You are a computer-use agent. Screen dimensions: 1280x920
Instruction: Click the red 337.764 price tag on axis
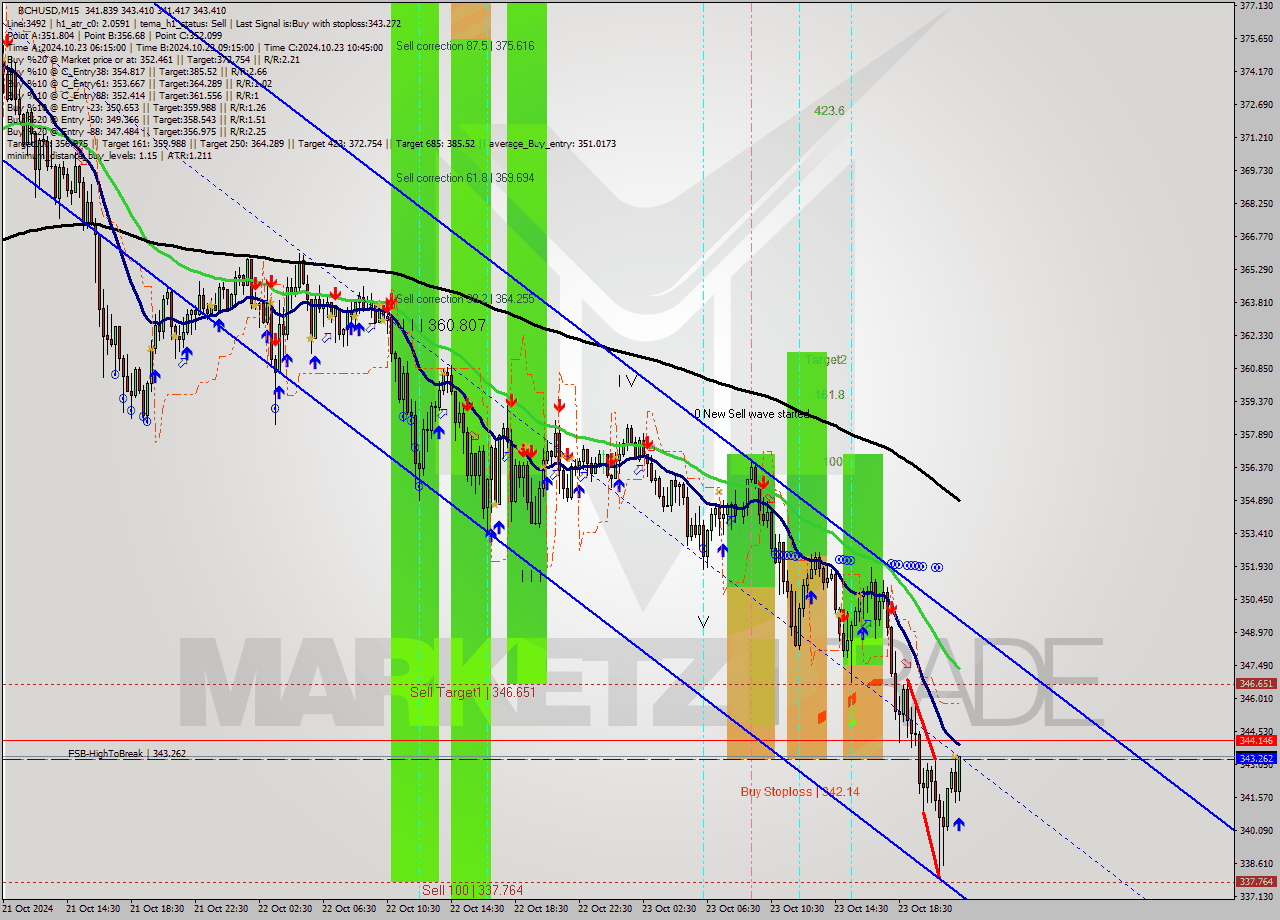tap(1256, 882)
